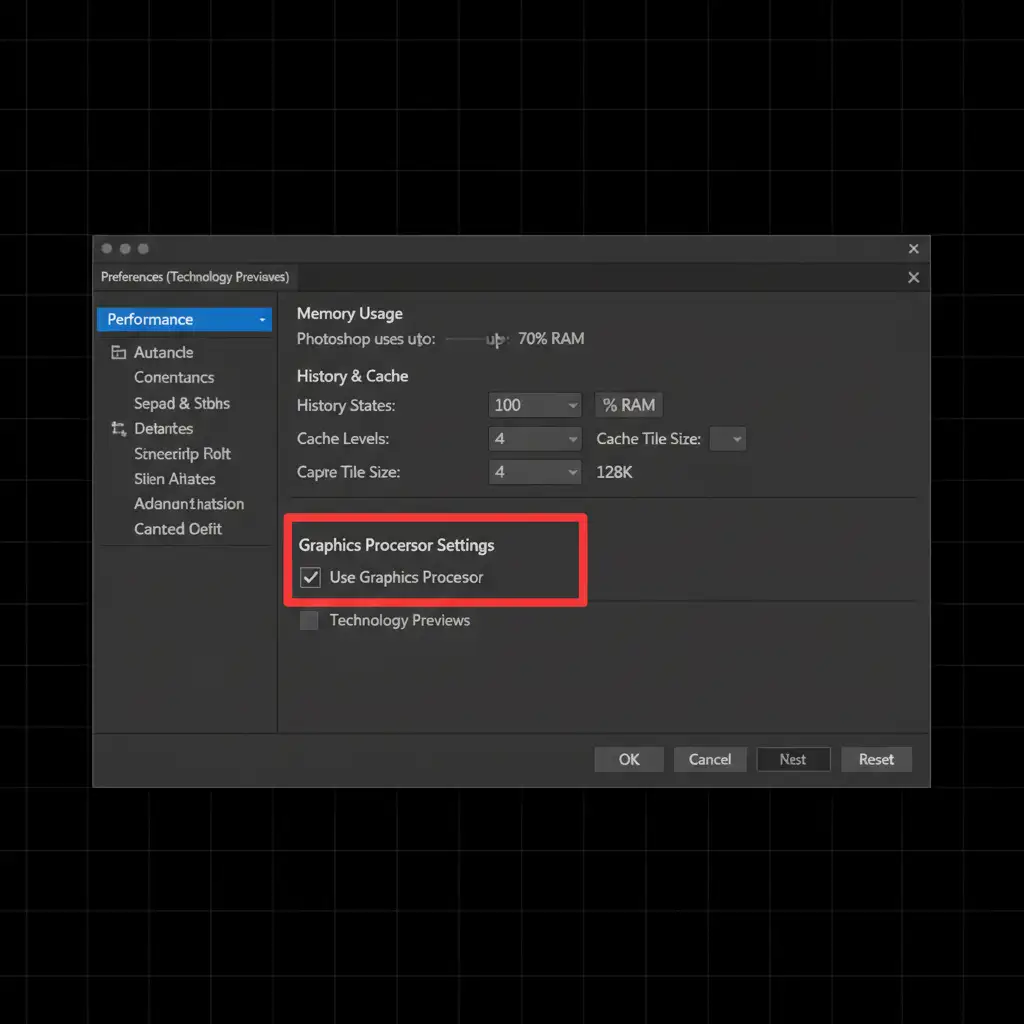Hit the Reset button
This screenshot has height=1024, width=1024.
click(876, 760)
